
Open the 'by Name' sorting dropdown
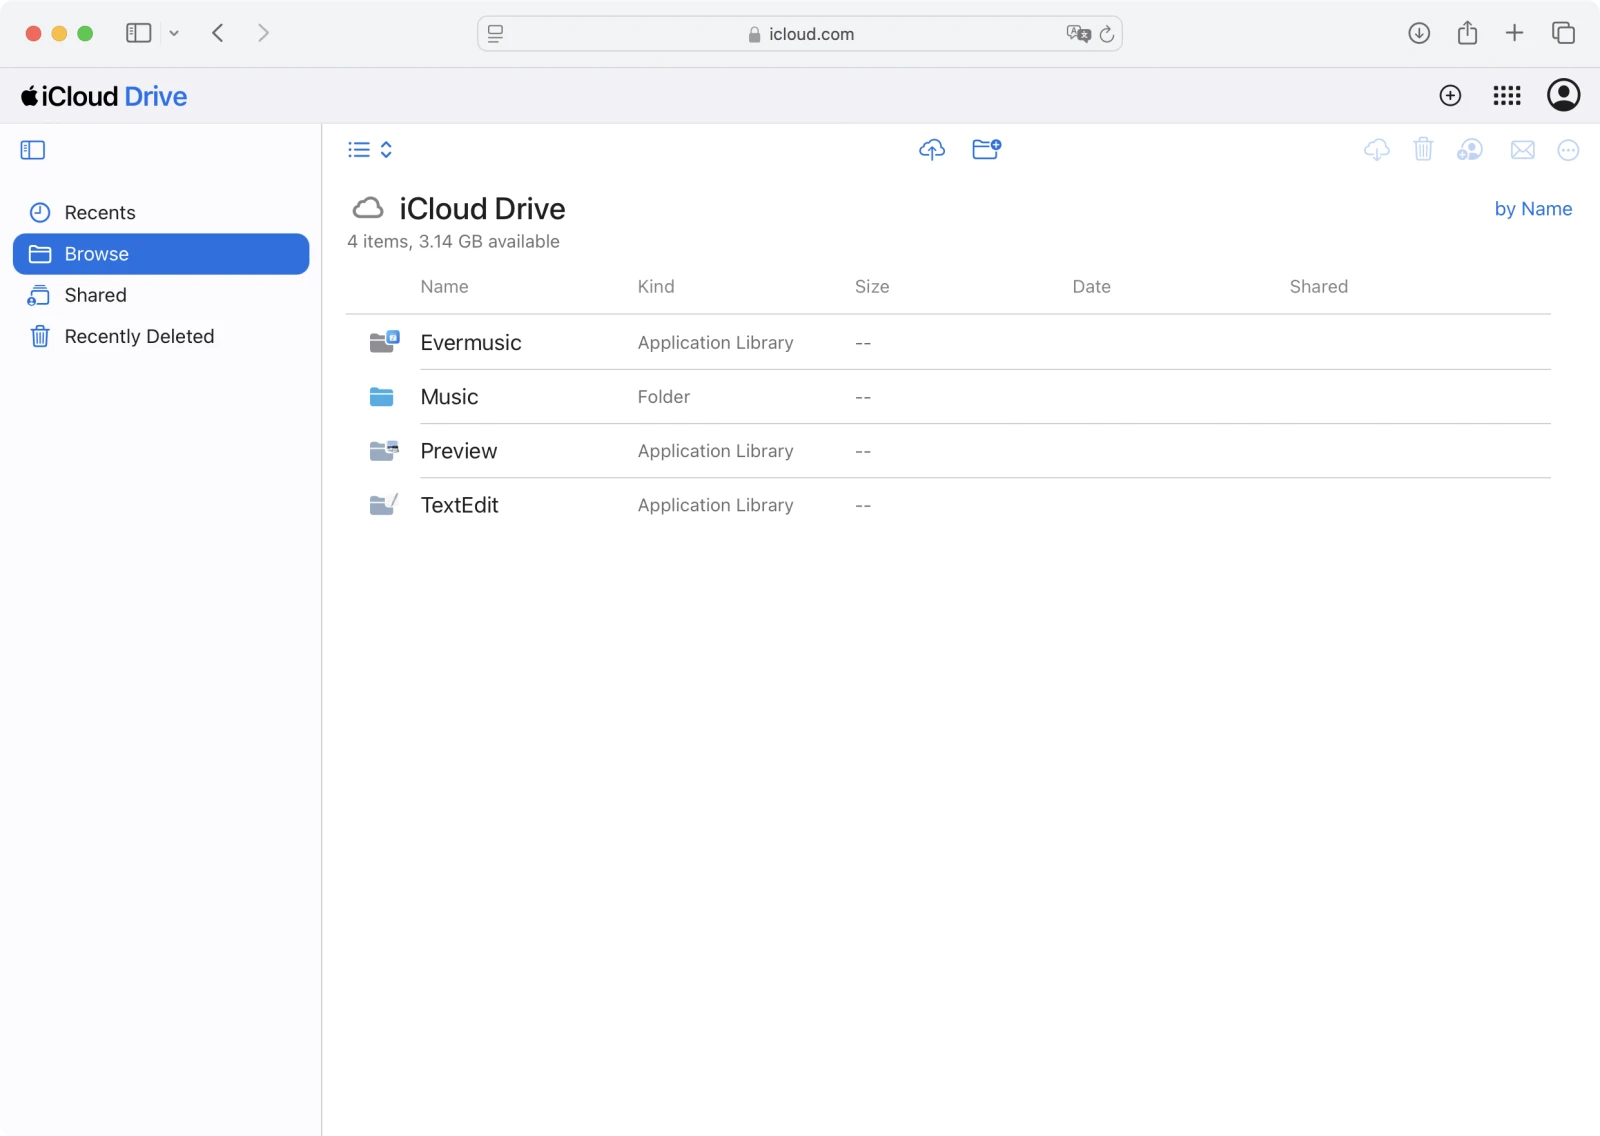(1533, 208)
